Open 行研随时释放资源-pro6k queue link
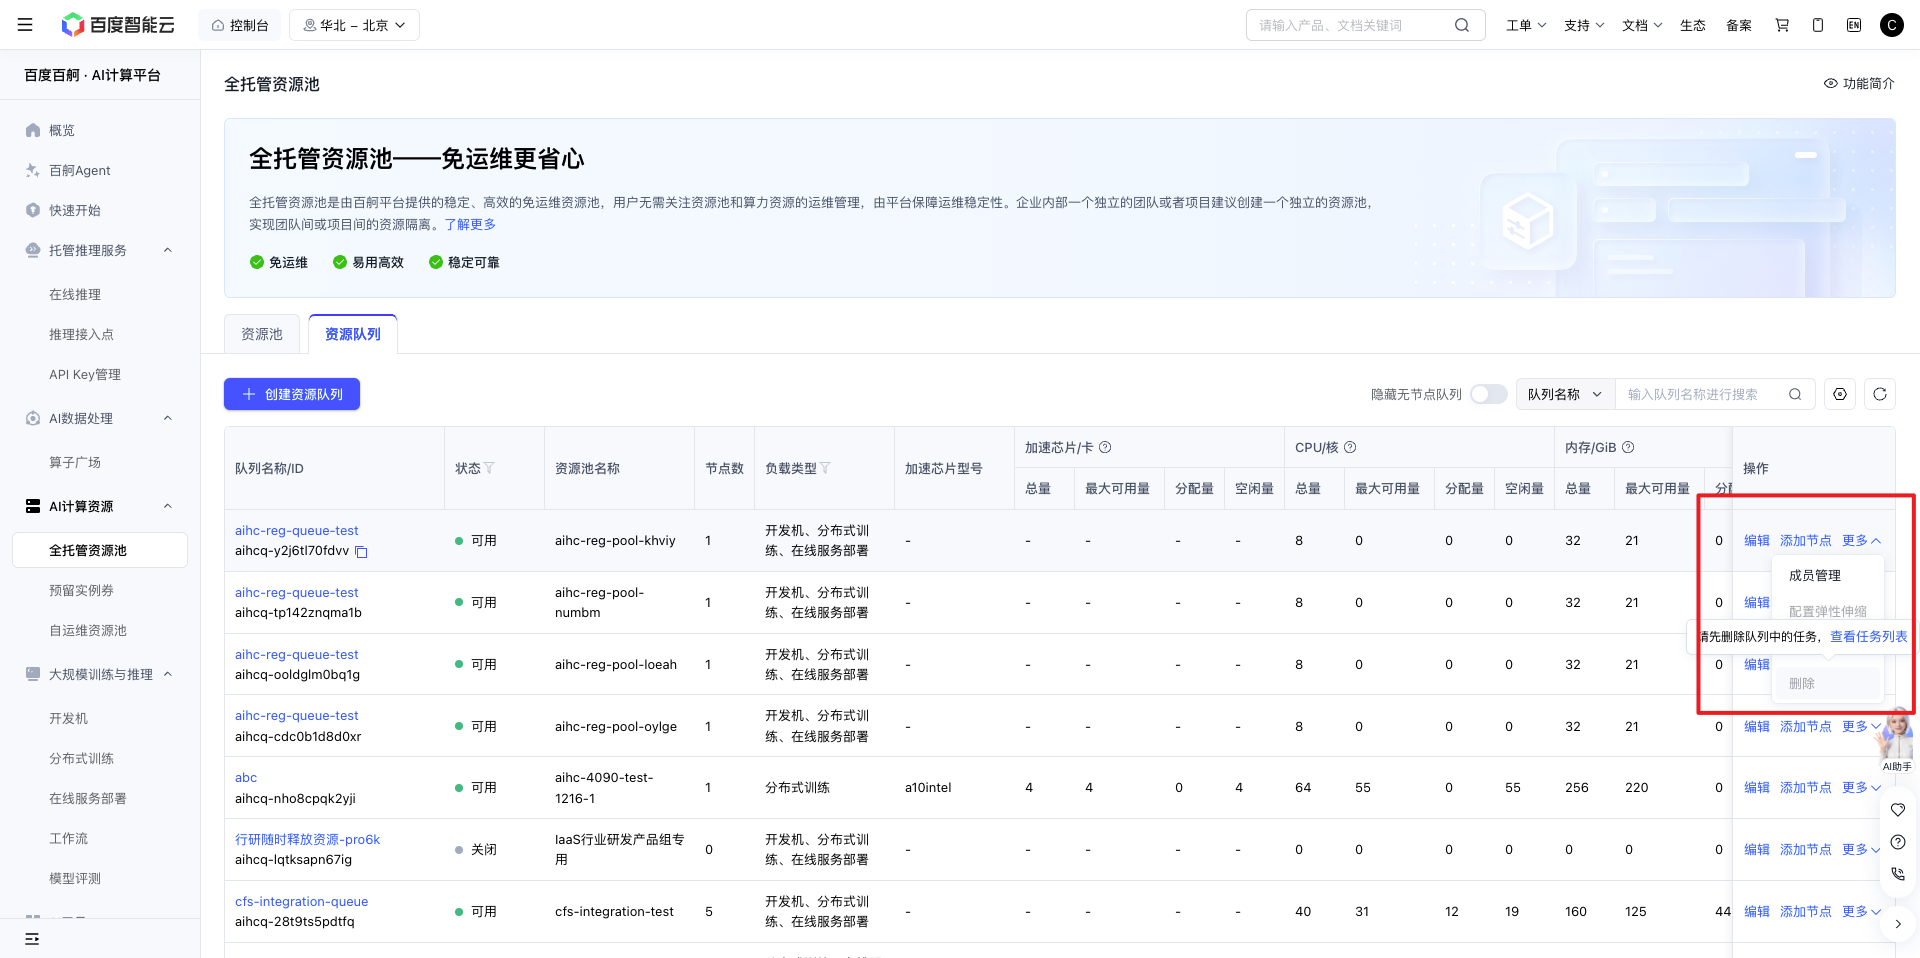Viewport: 1920px width, 958px height. coord(308,839)
